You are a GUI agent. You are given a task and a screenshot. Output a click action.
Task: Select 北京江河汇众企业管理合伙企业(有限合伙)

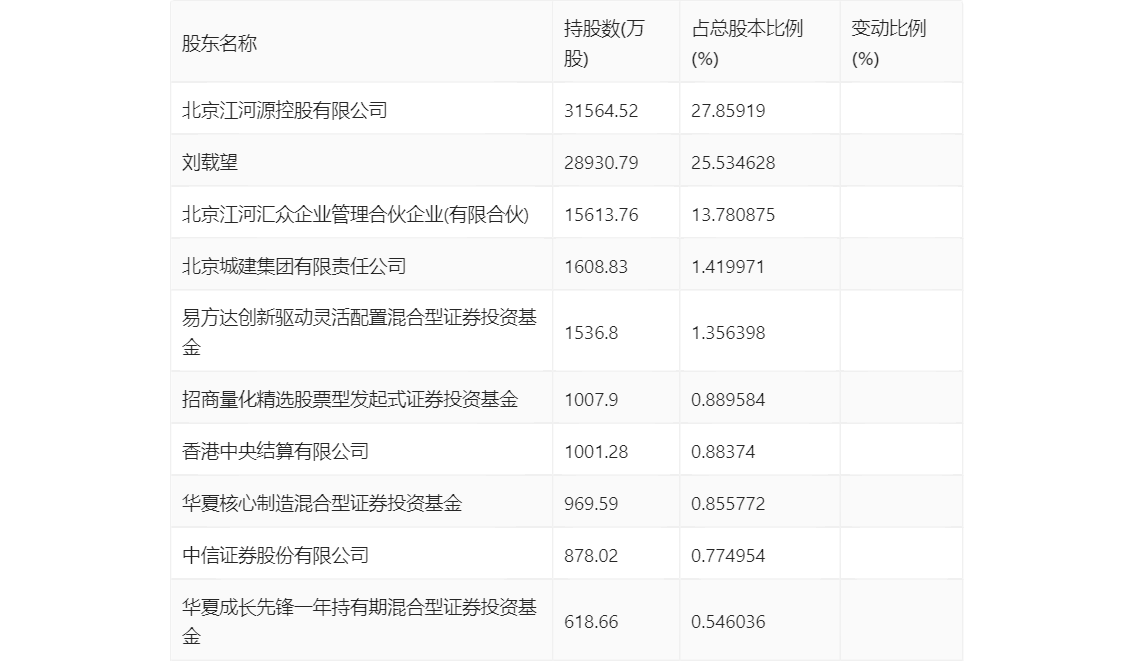pyautogui.click(x=355, y=215)
